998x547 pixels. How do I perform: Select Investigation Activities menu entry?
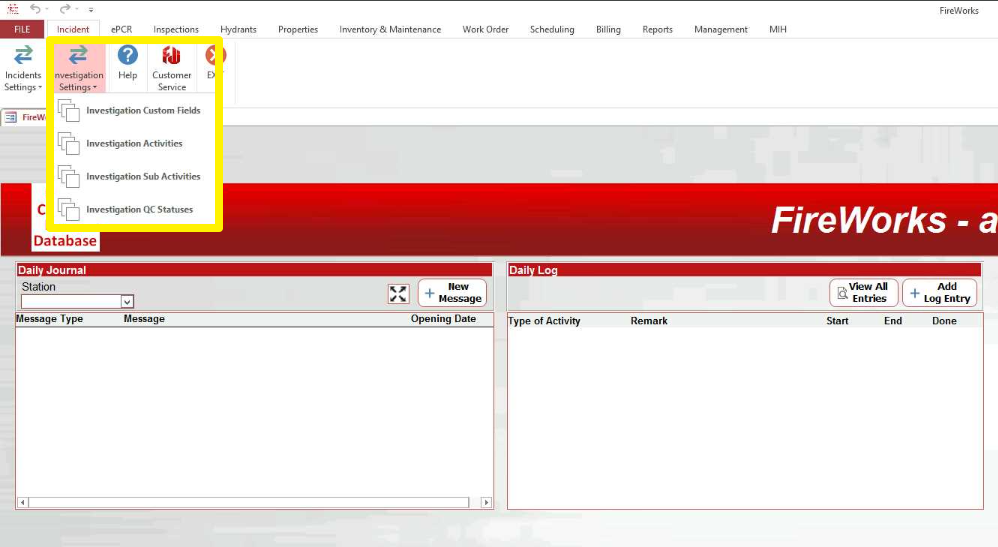click(134, 144)
